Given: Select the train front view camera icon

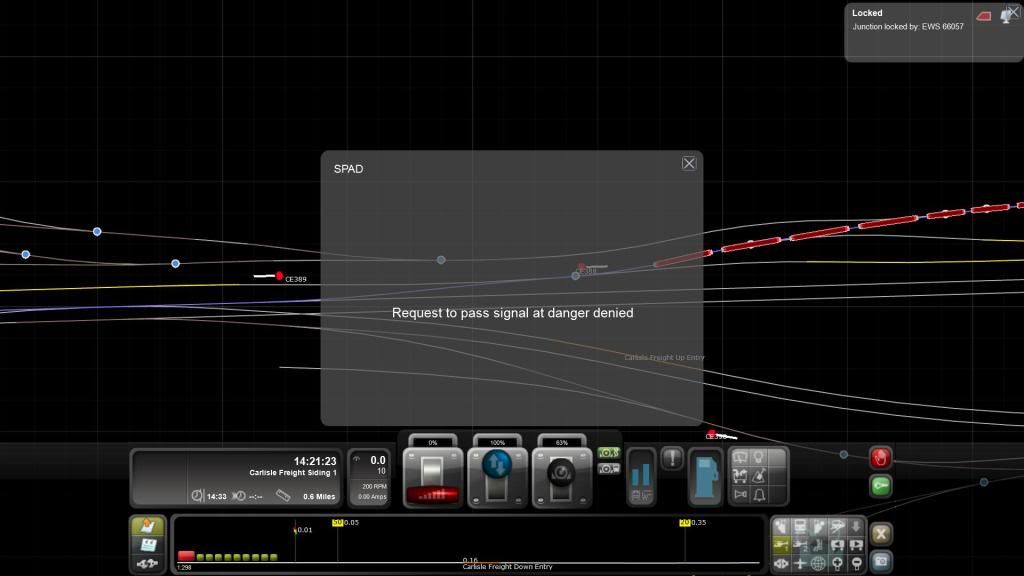Looking at the screenshot, I should click(x=799, y=526).
